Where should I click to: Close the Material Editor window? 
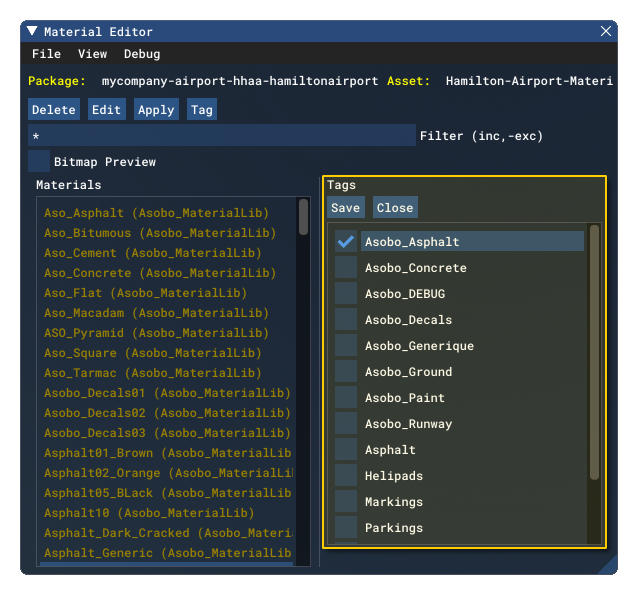tap(606, 32)
